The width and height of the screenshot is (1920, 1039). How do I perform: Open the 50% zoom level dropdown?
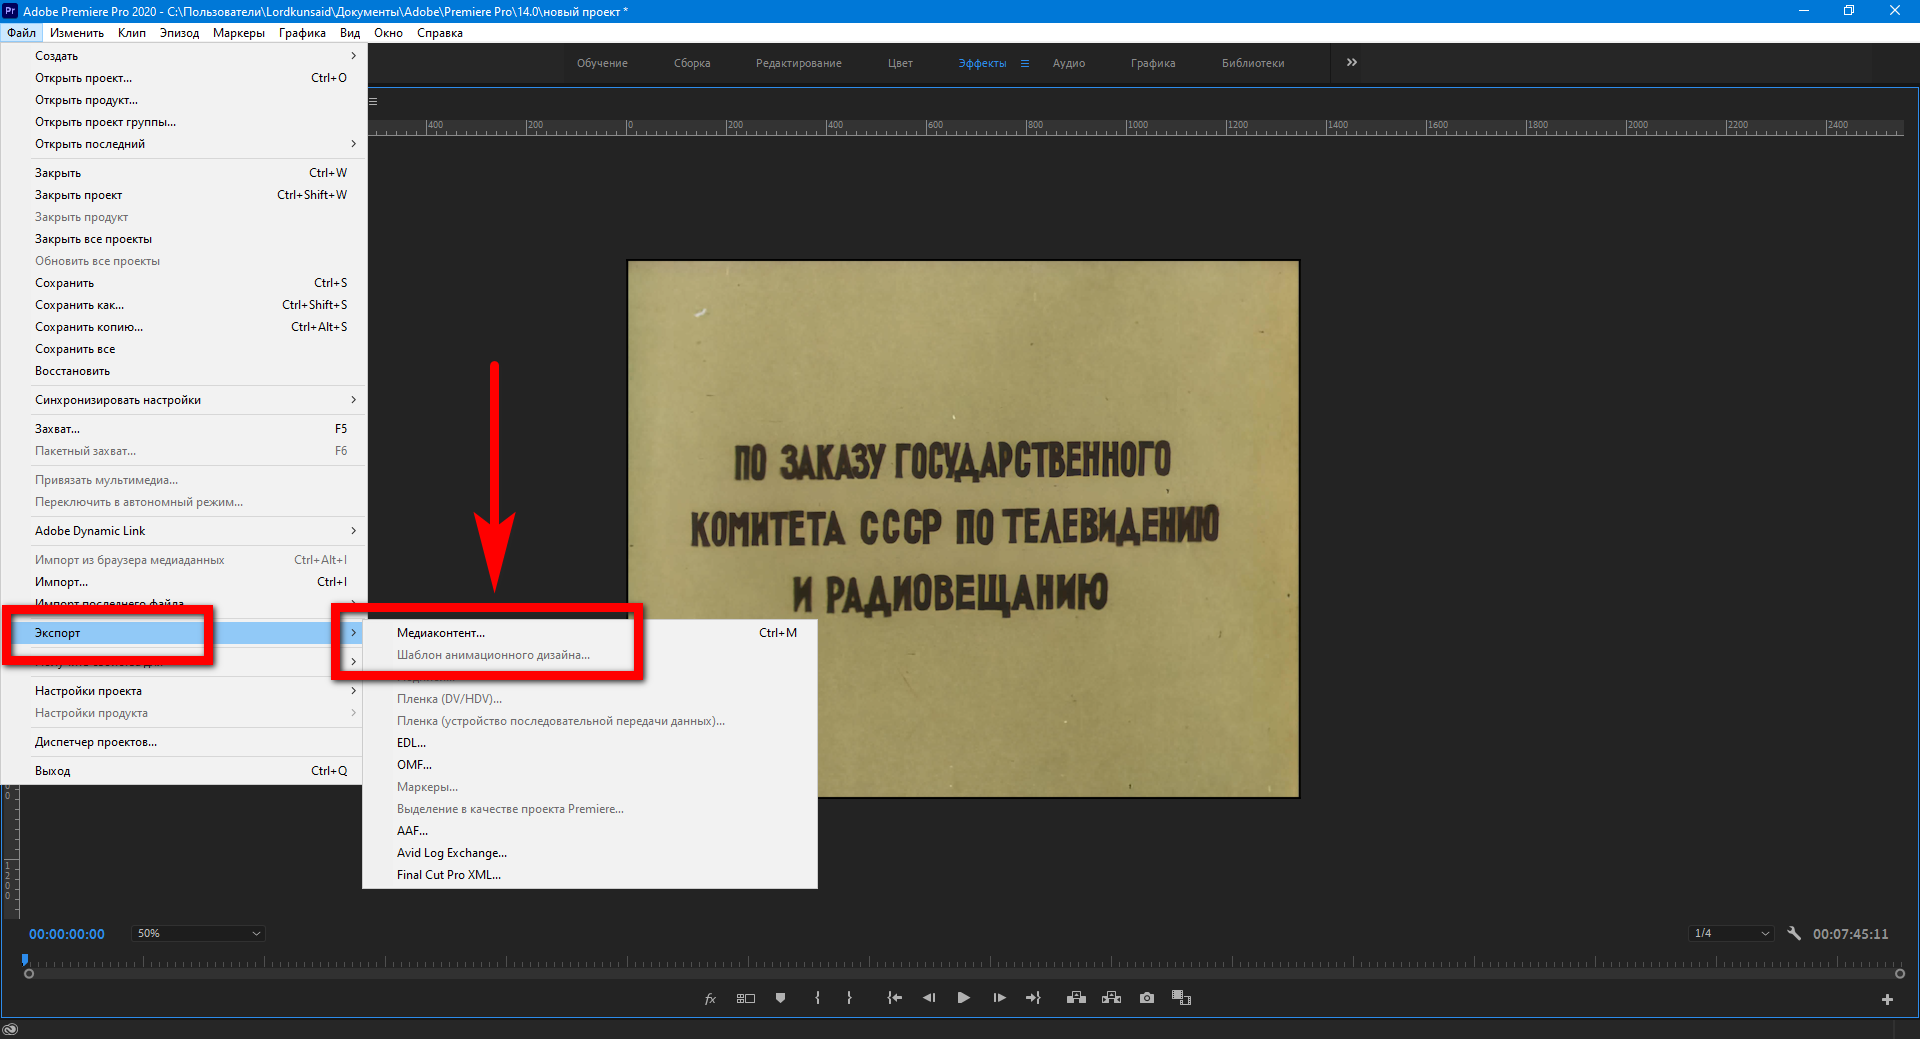pos(198,933)
